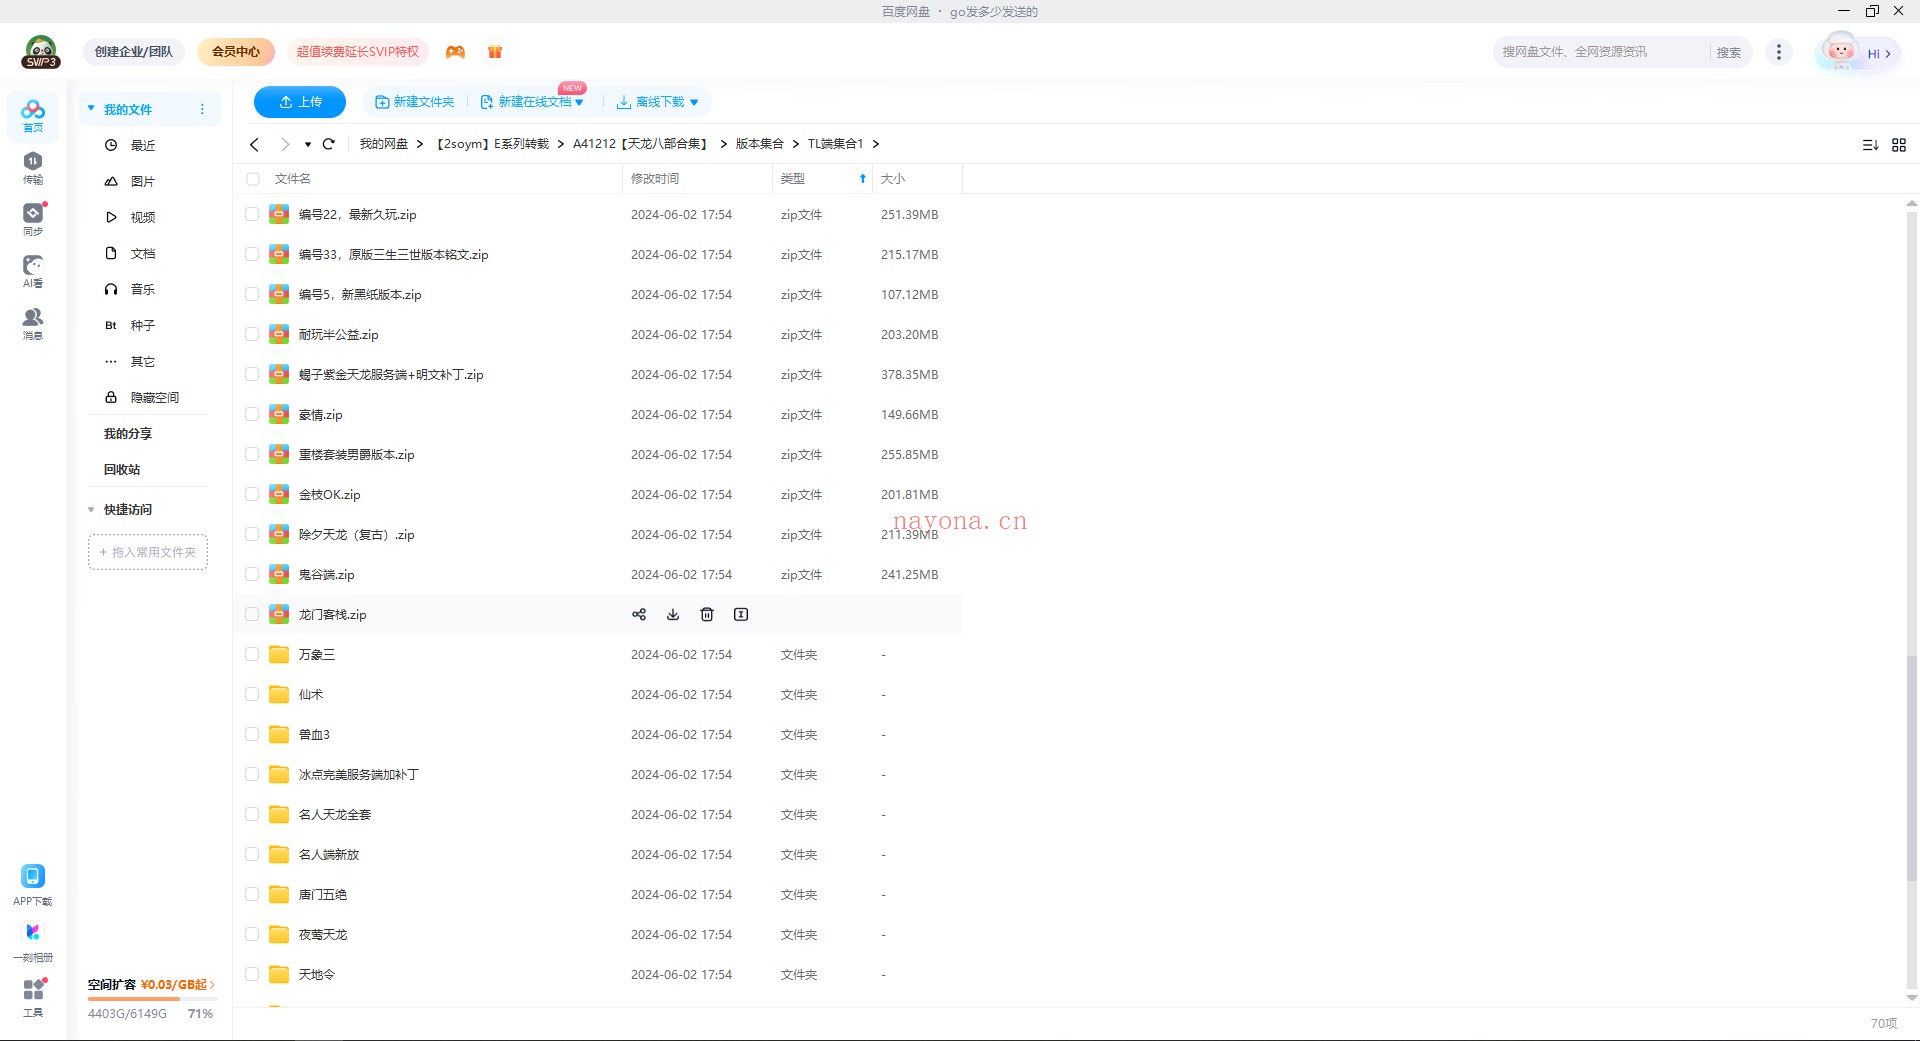Click the three-dot menu beside 我的文件
This screenshot has height=1041, width=1920.
click(202, 109)
